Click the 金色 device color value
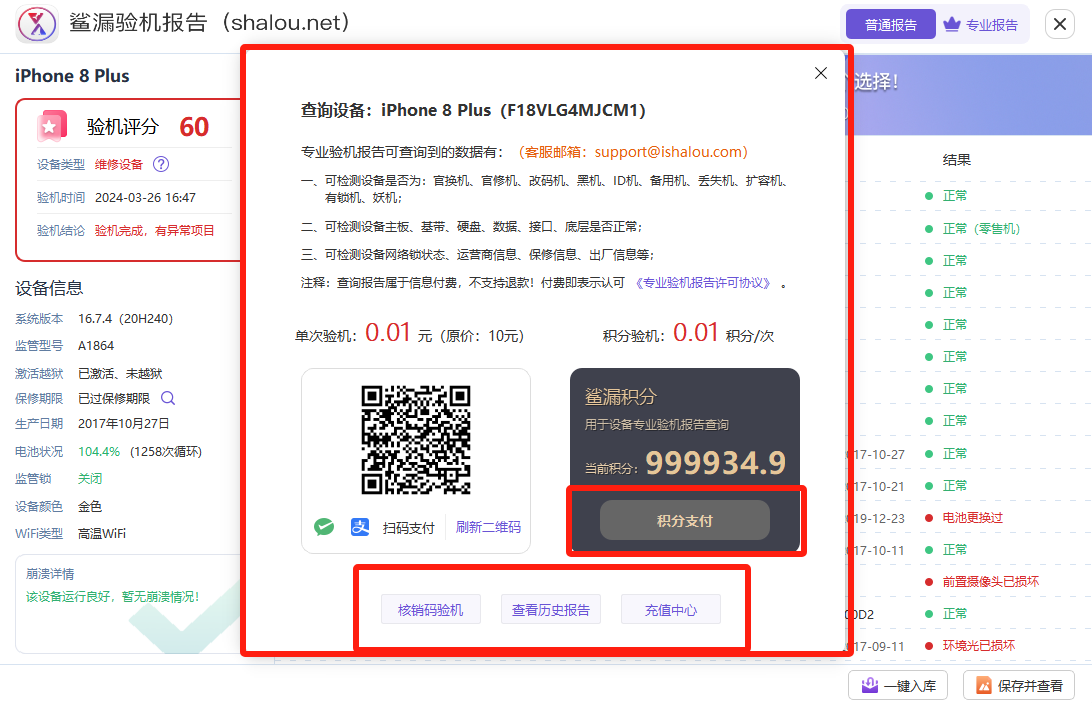The height and width of the screenshot is (703, 1092). click(x=90, y=507)
